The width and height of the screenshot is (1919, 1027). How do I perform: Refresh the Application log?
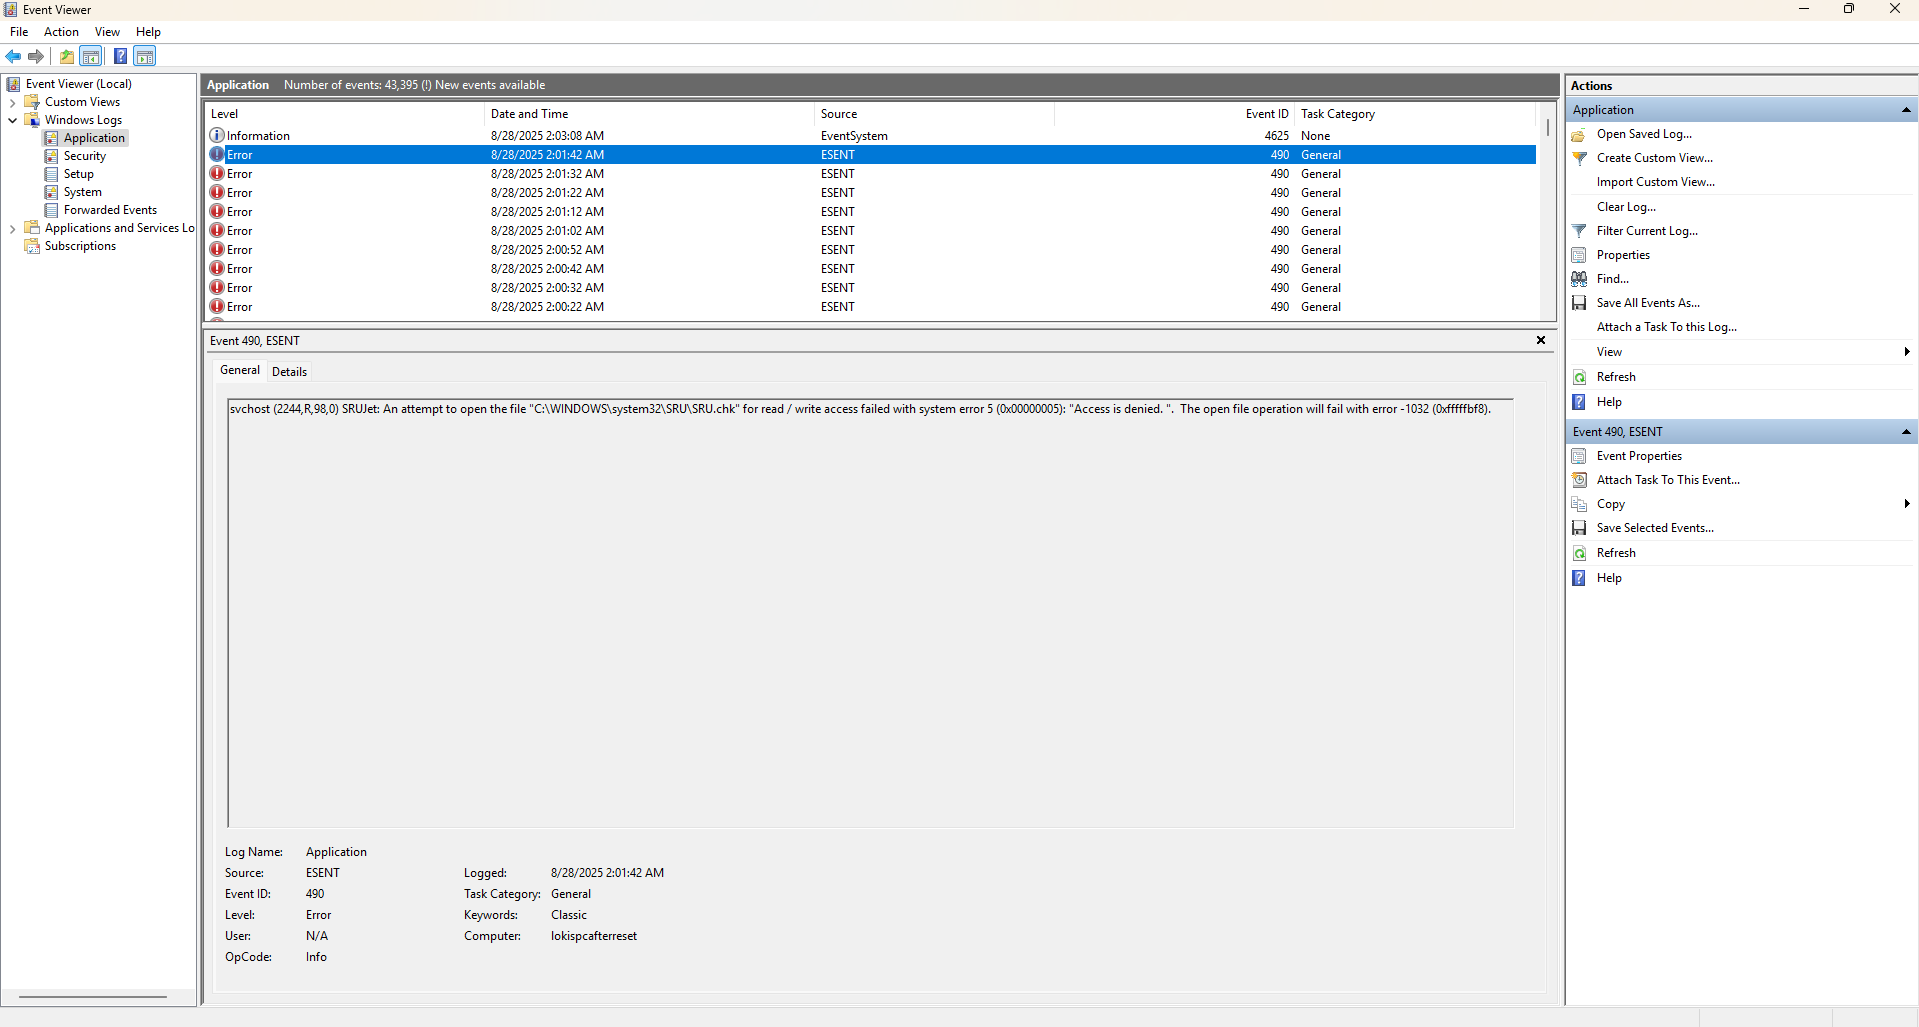point(1614,377)
